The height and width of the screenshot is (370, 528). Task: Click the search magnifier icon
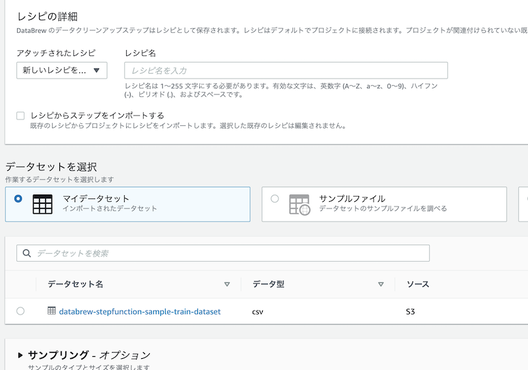click(27, 253)
